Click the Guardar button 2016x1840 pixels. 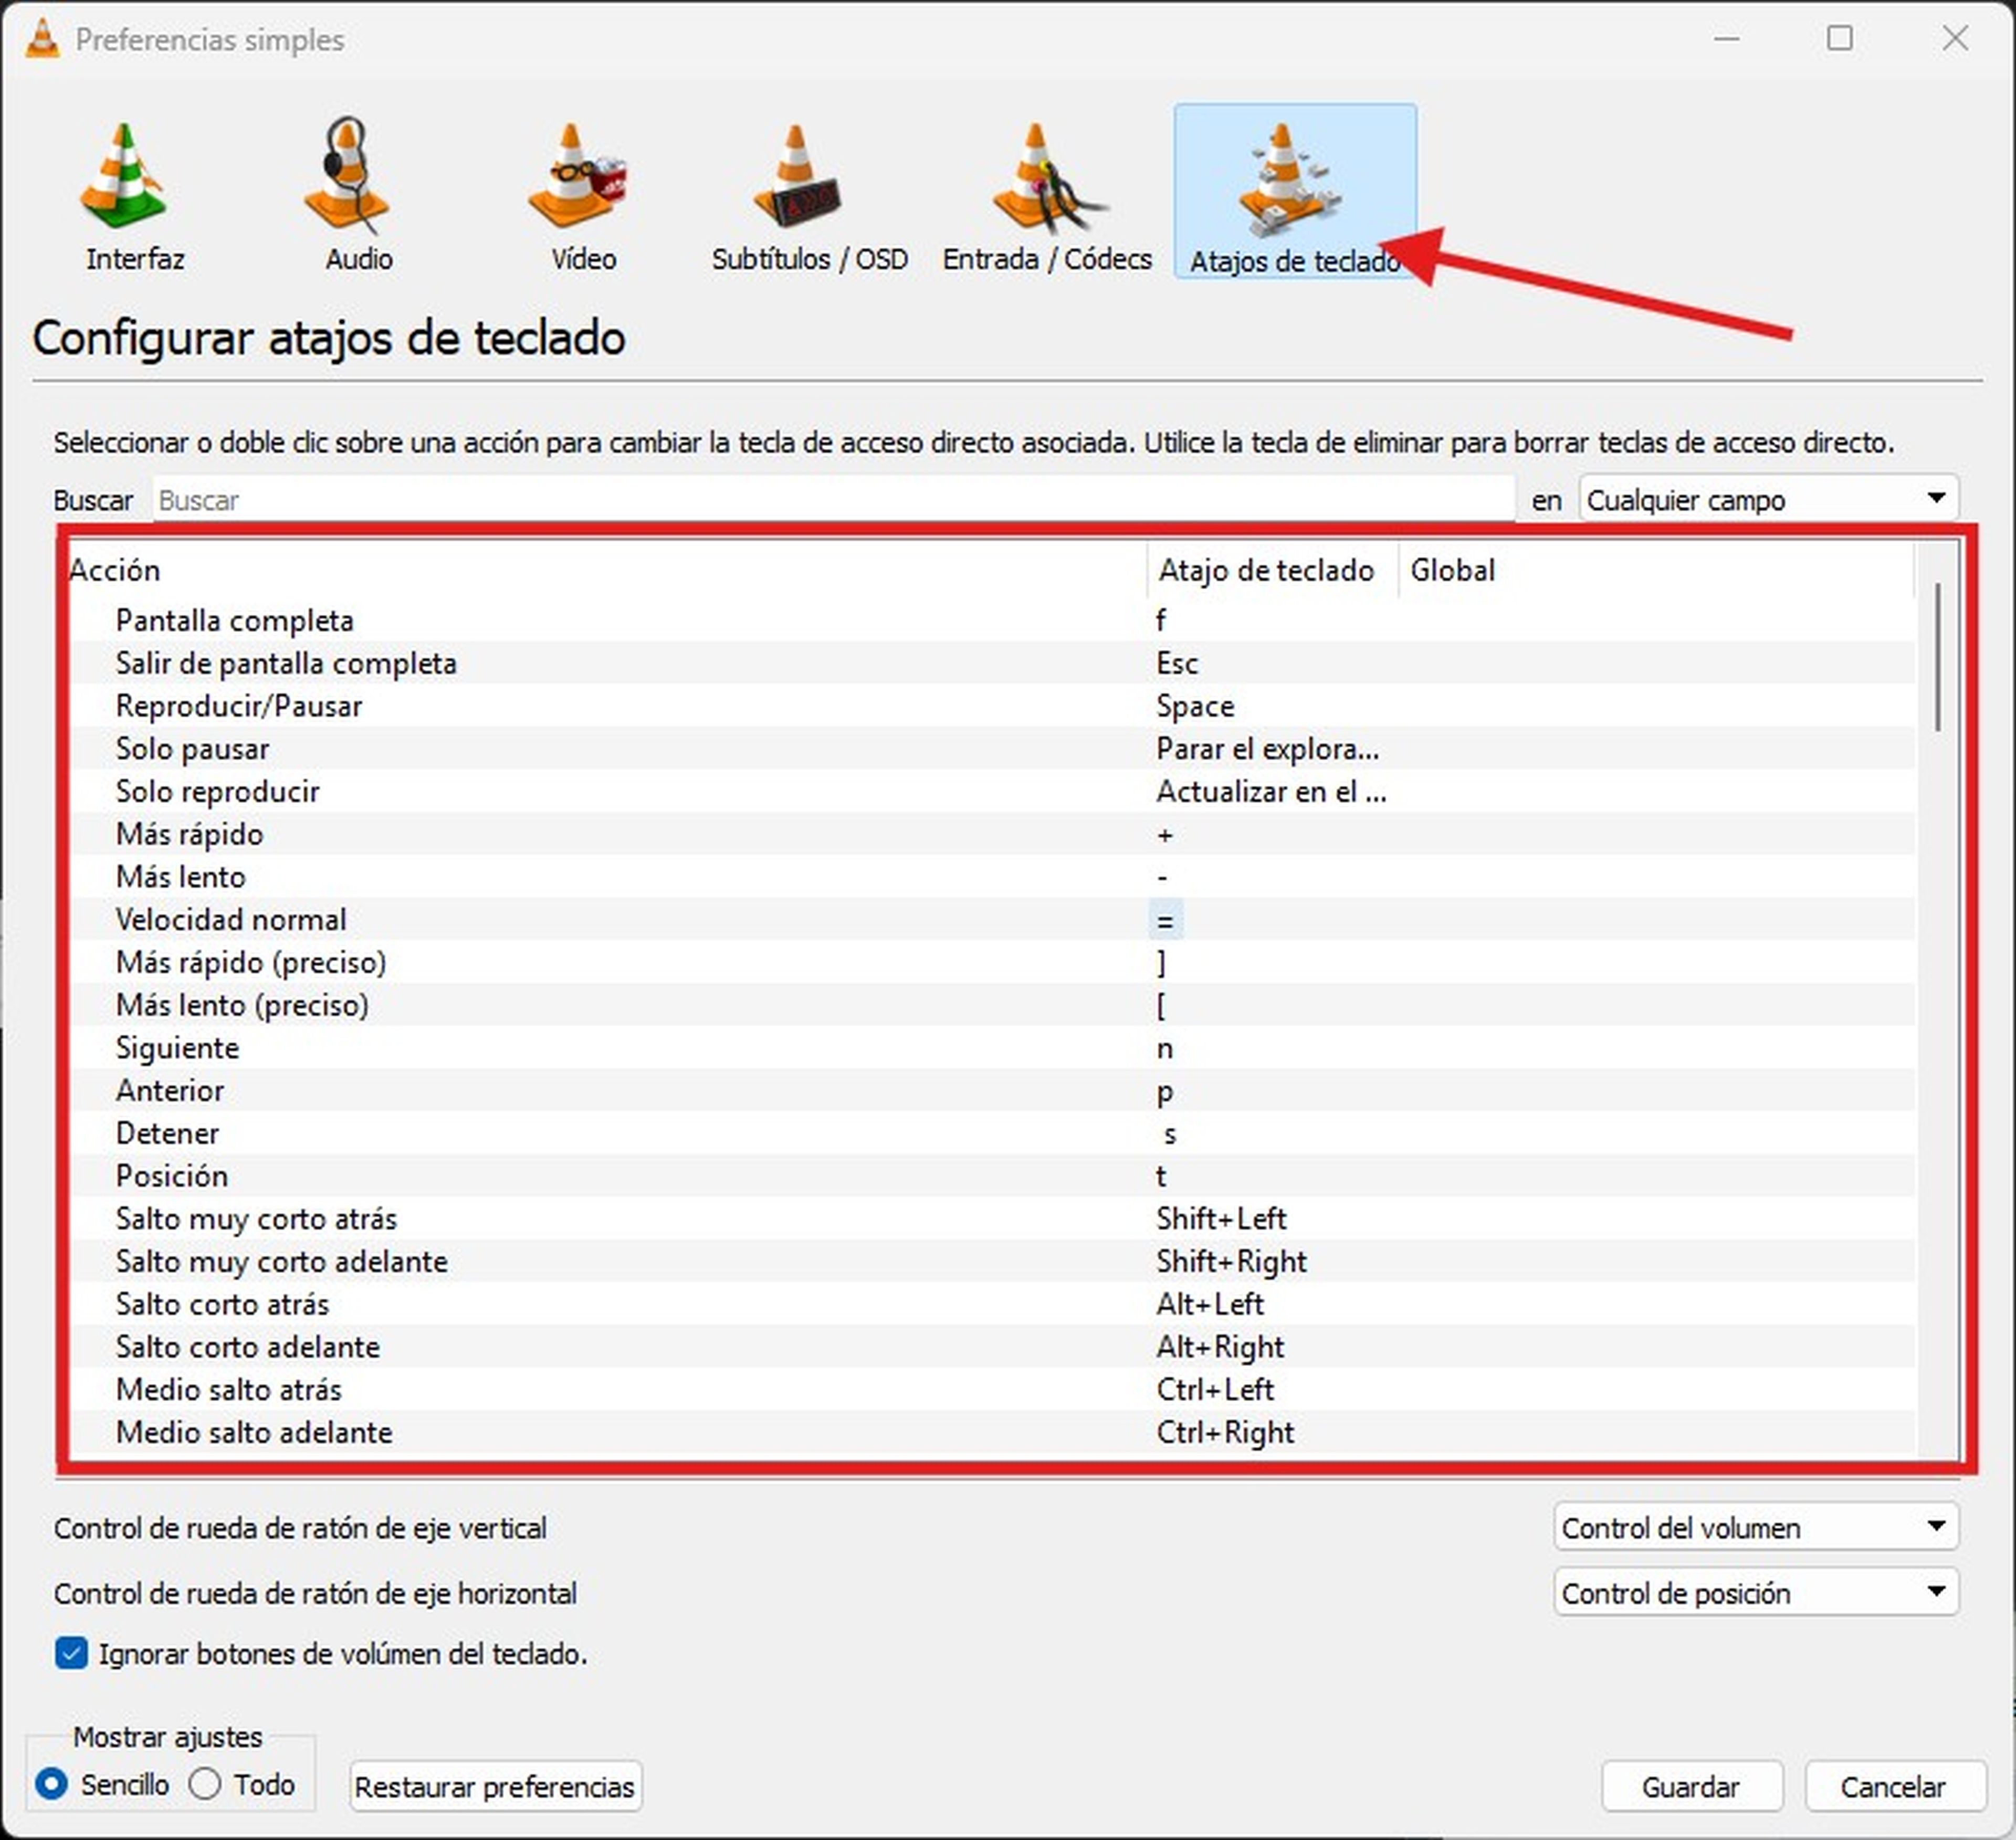coord(1691,1786)
